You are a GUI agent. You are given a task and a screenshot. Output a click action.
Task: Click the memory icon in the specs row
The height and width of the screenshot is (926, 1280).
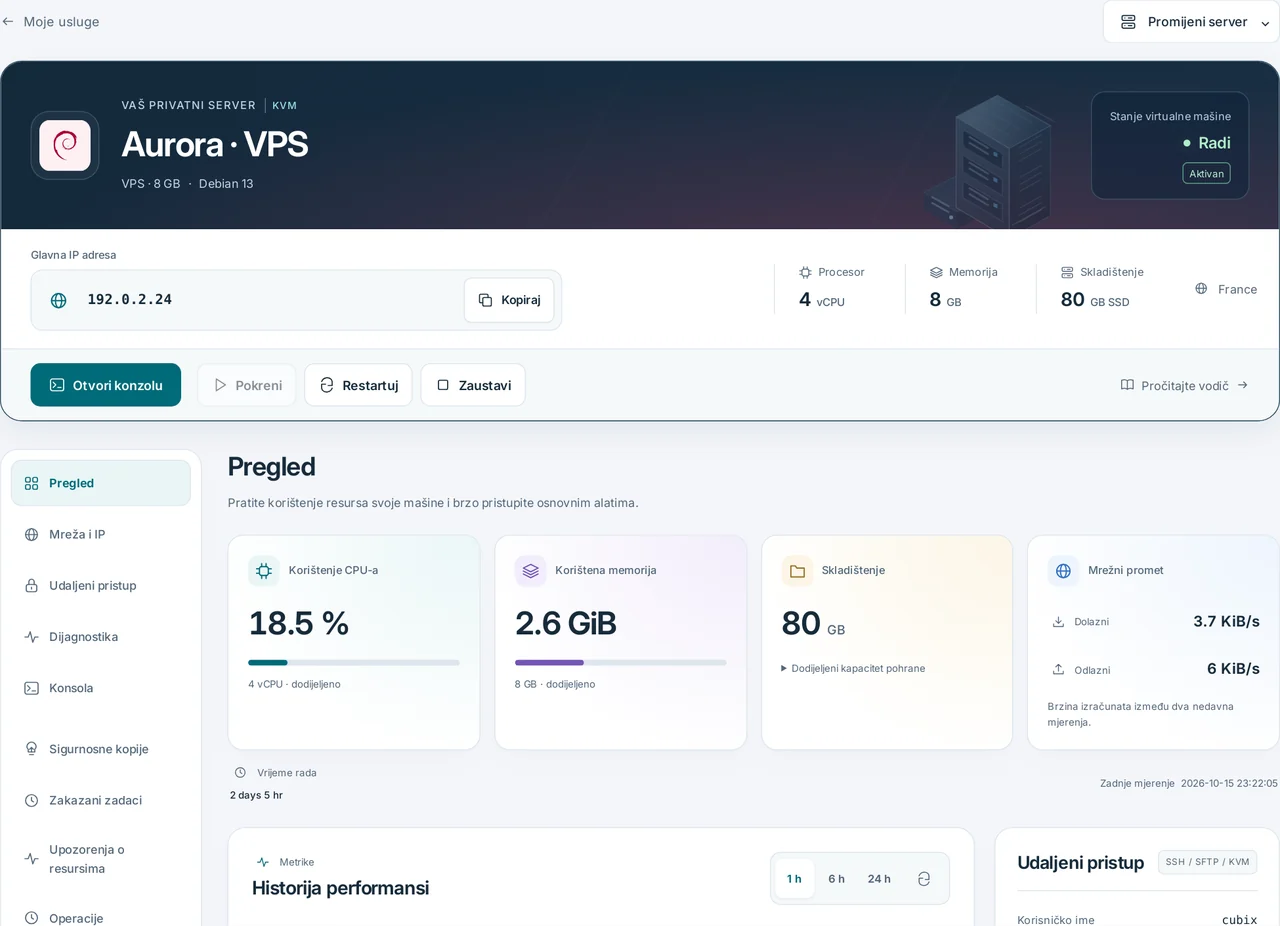(936, 272)
